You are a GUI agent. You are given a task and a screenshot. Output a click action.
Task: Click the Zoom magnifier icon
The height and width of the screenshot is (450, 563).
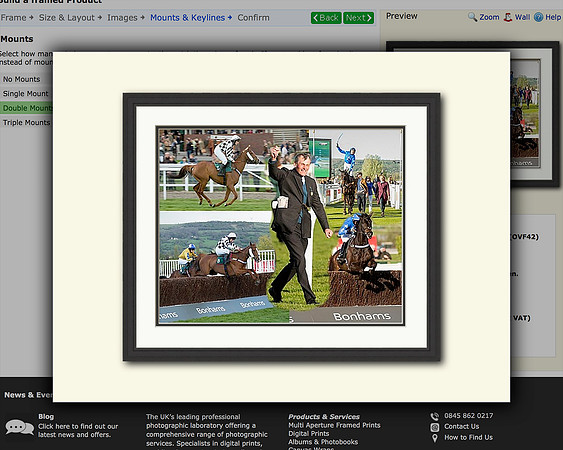click(x=473, y=17)
